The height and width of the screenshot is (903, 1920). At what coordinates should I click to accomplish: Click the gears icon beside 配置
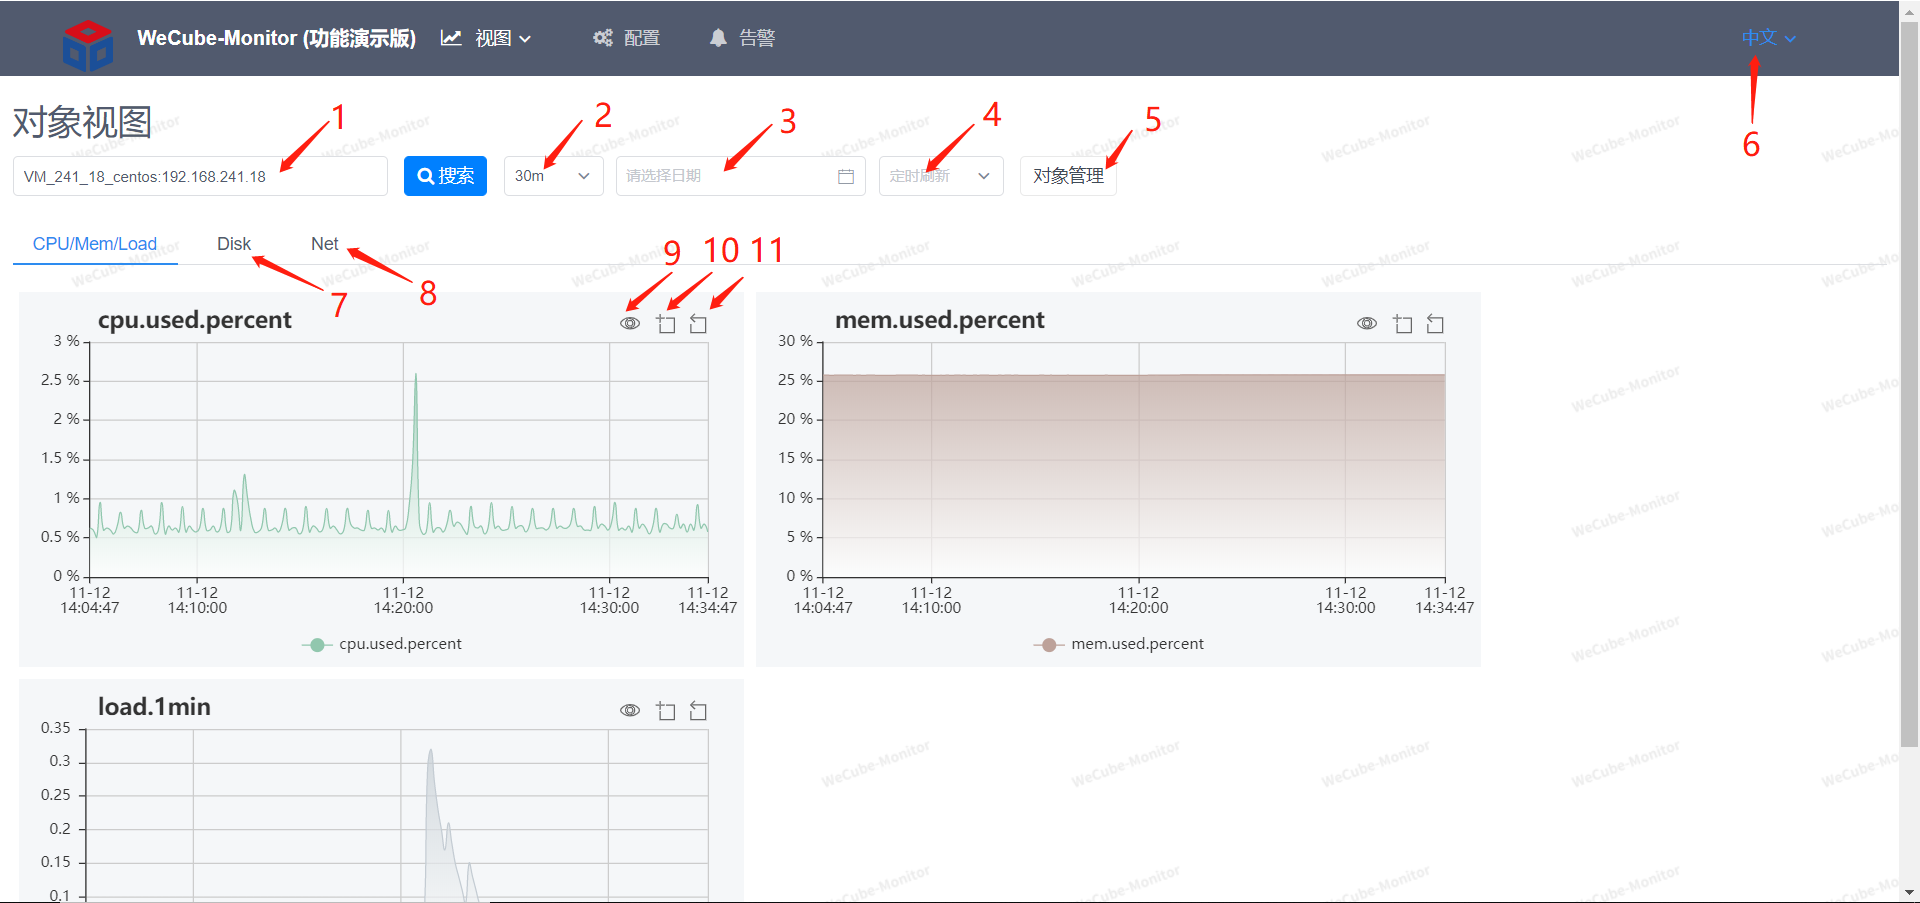click(602, 38)
